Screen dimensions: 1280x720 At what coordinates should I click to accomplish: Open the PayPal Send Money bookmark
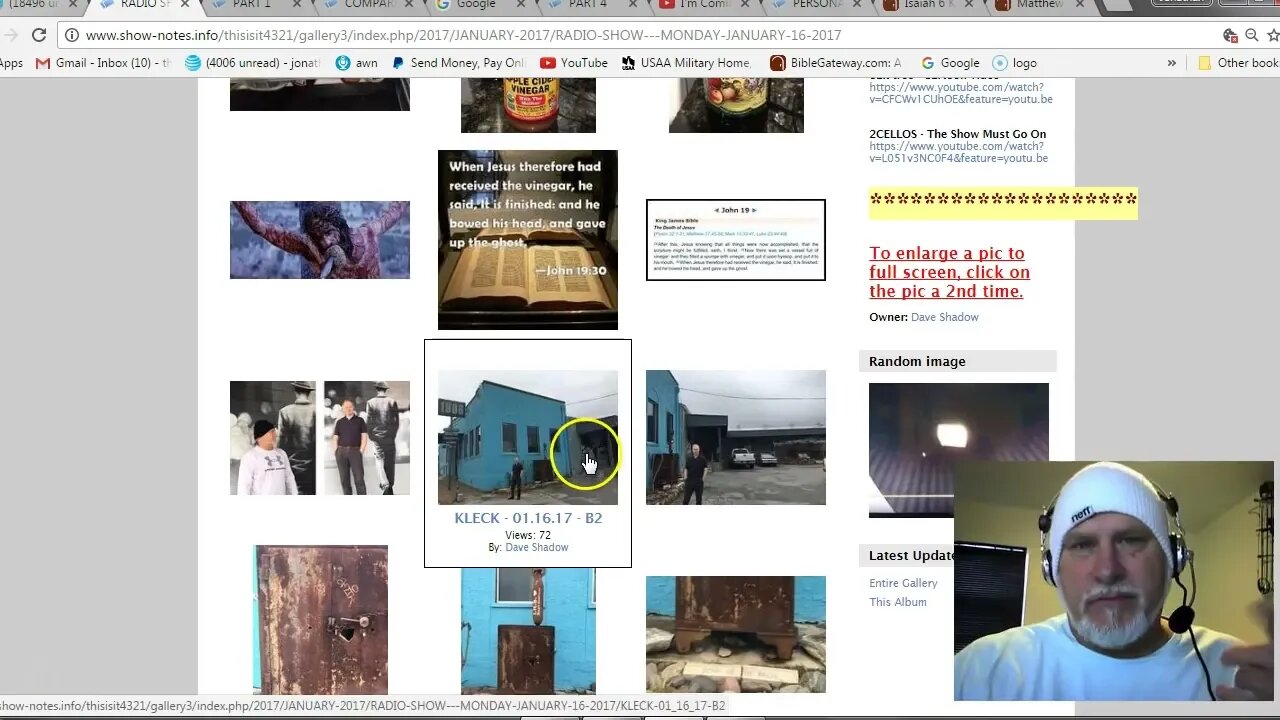458,62
